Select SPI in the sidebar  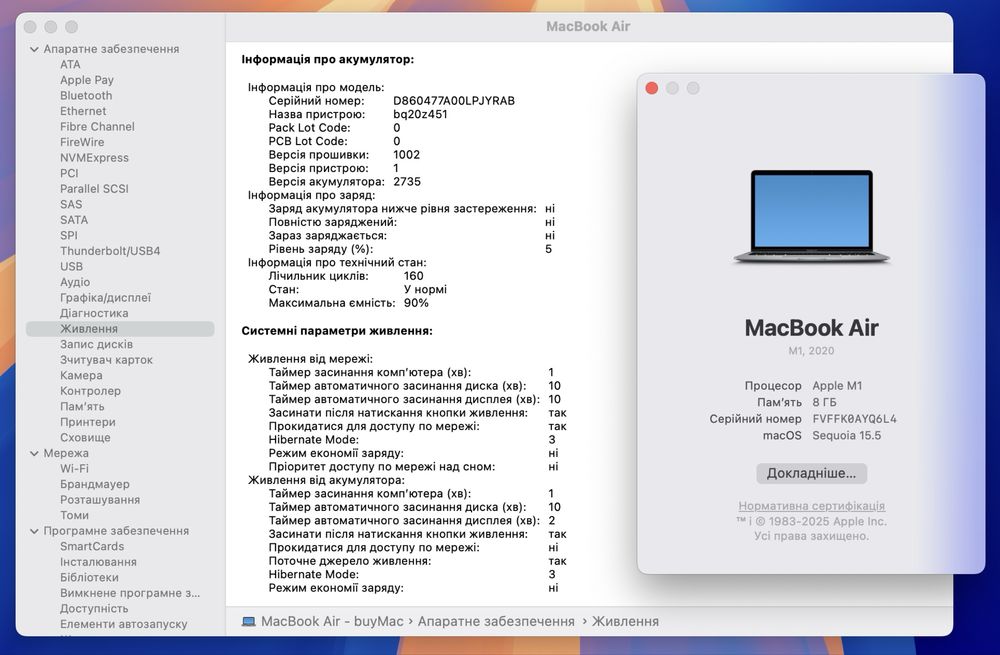[68, 235]
